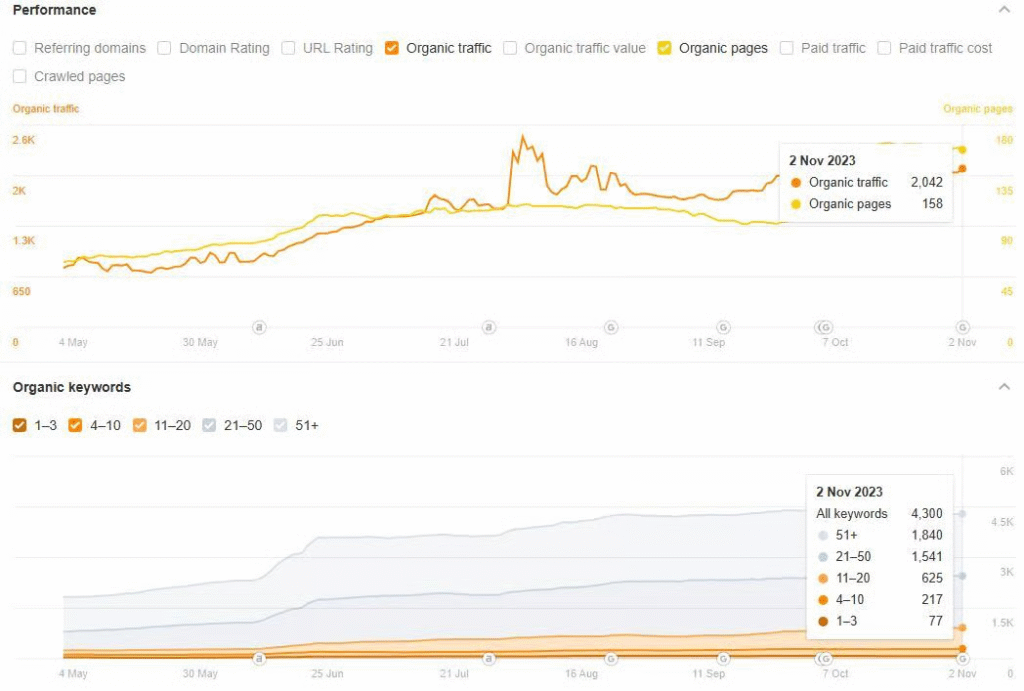
Task: Open the Google update marker near 16 Aug in Performance chart
Action: (611, 327)
